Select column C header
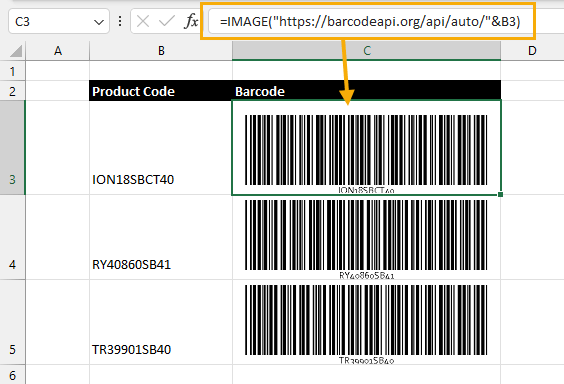 pyautogui.click(x=367, y=51)
